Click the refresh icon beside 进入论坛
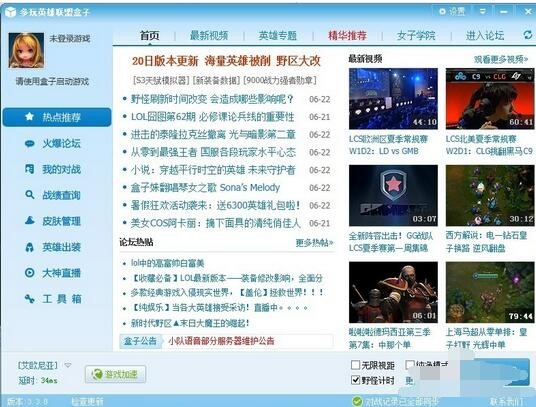 [528, 35]
